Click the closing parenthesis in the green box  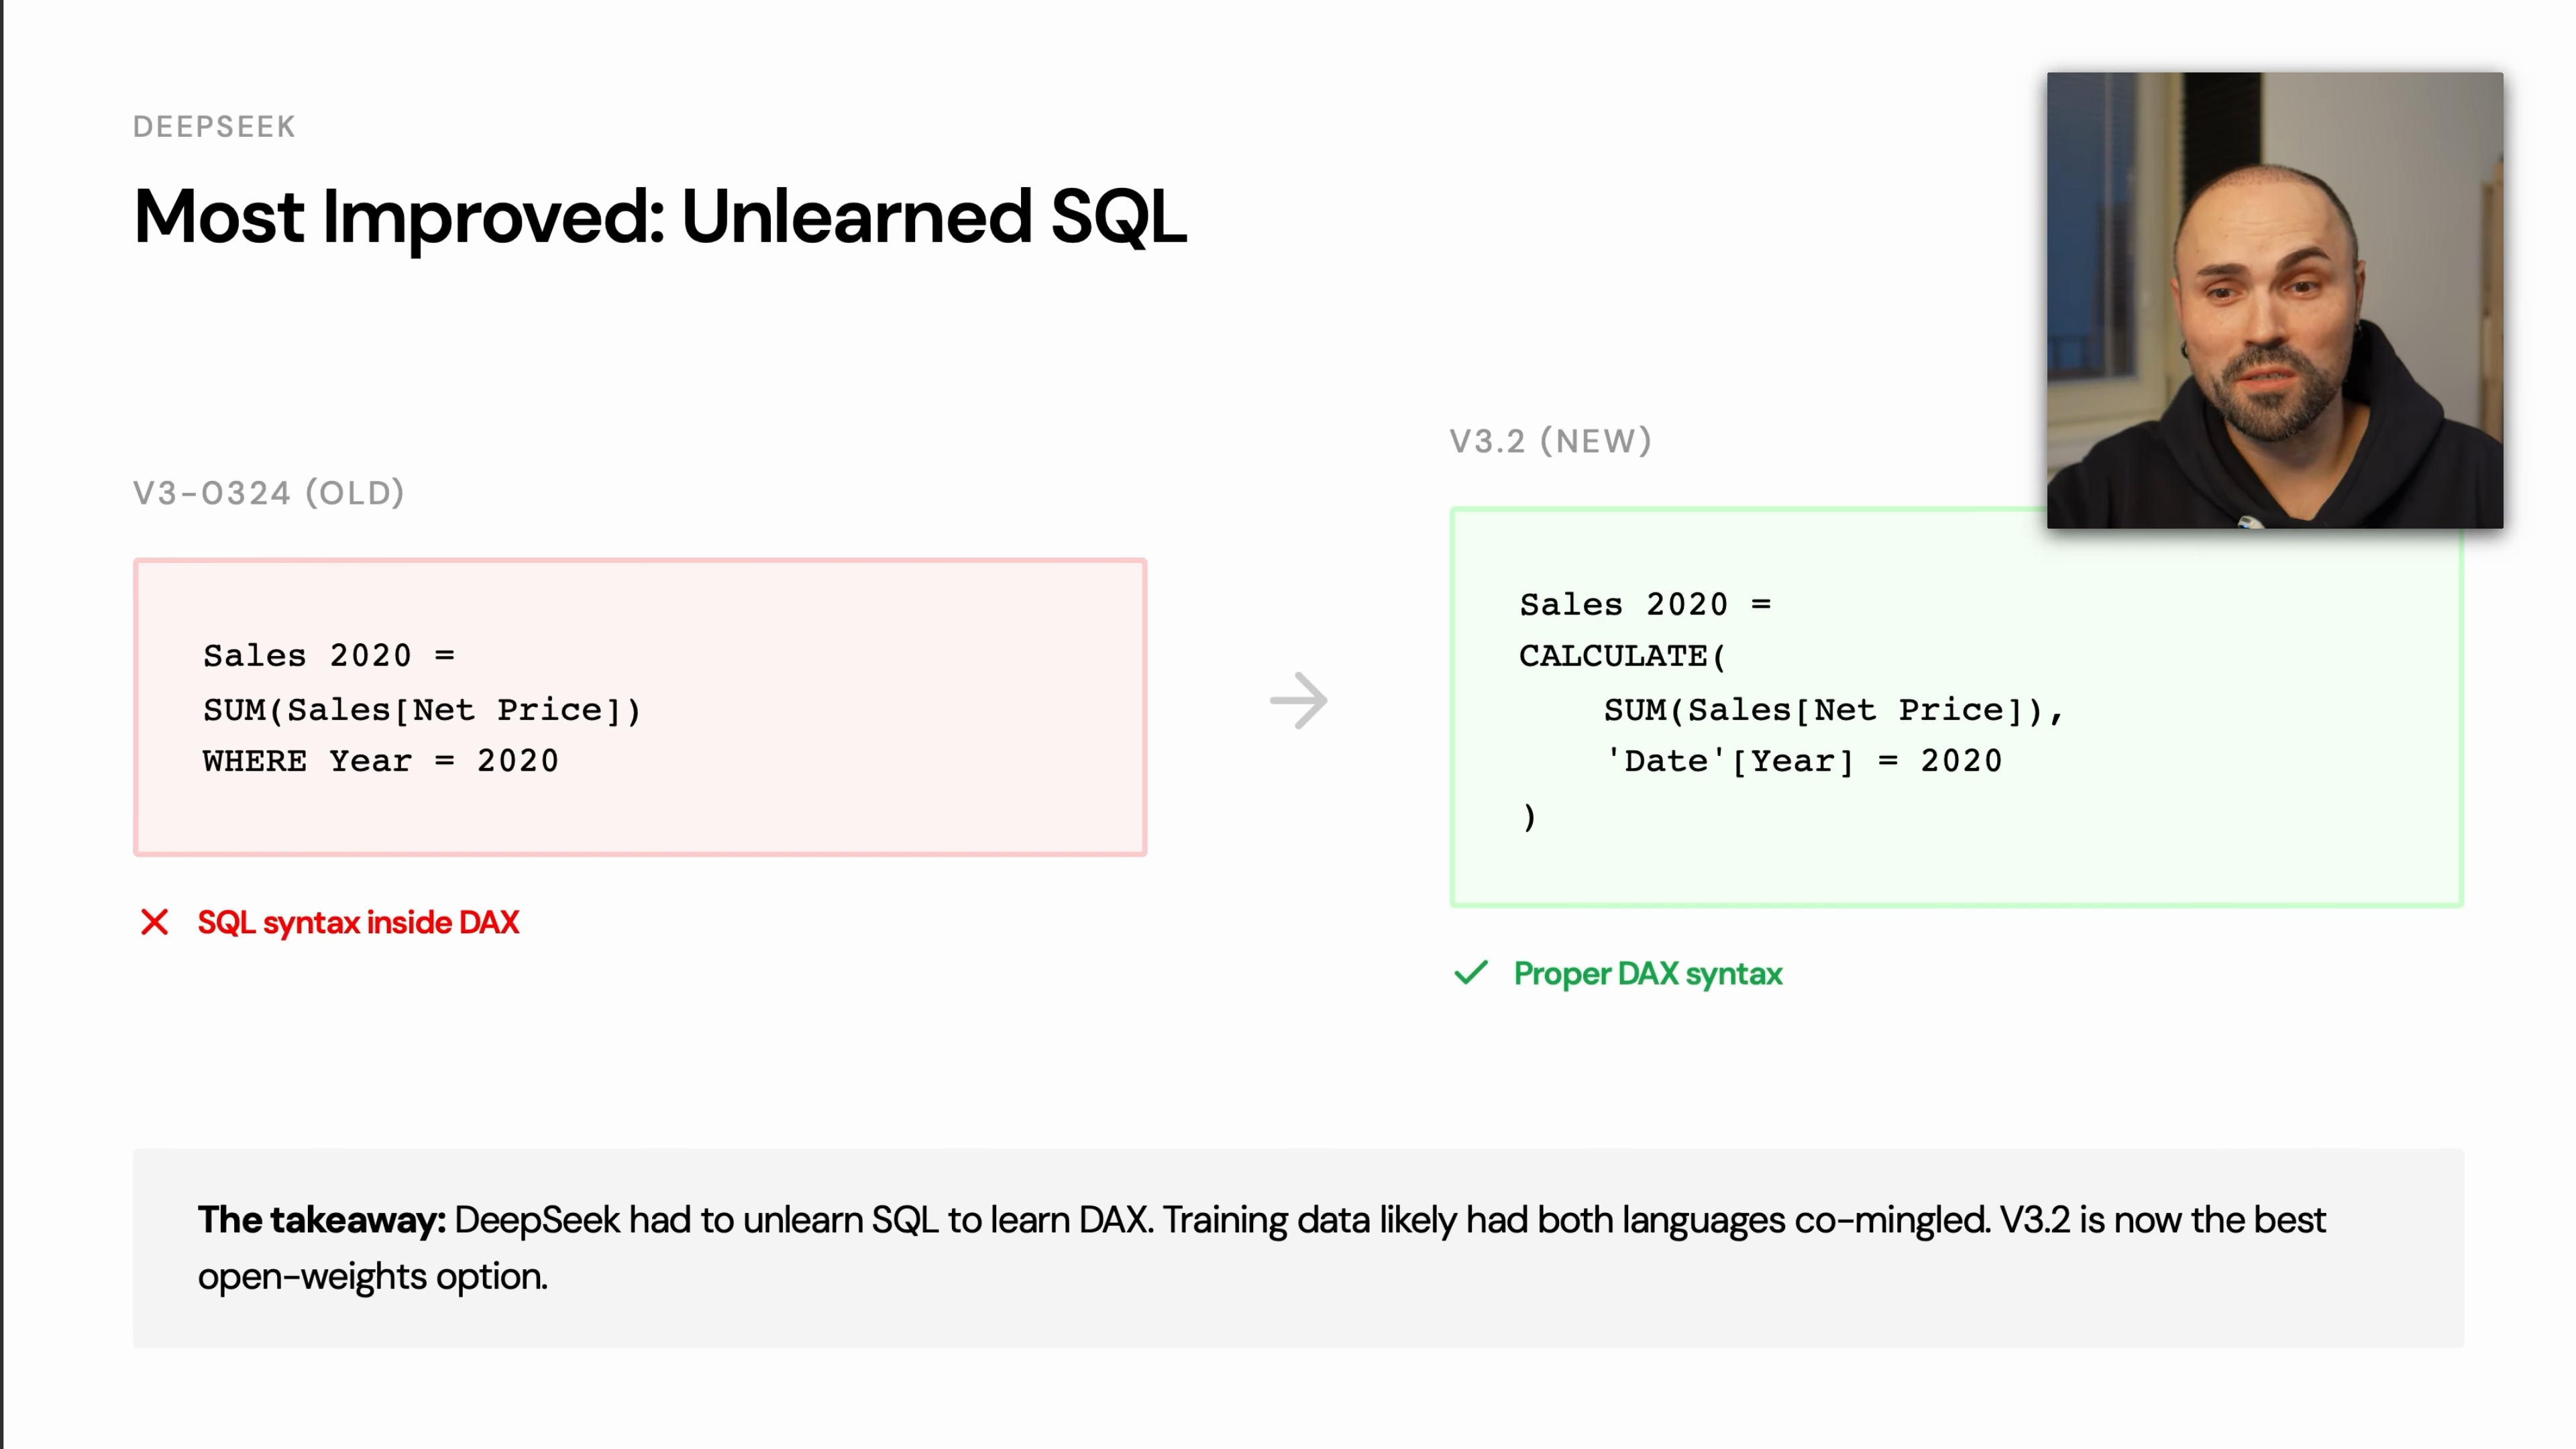click(x=1529, y=816)
